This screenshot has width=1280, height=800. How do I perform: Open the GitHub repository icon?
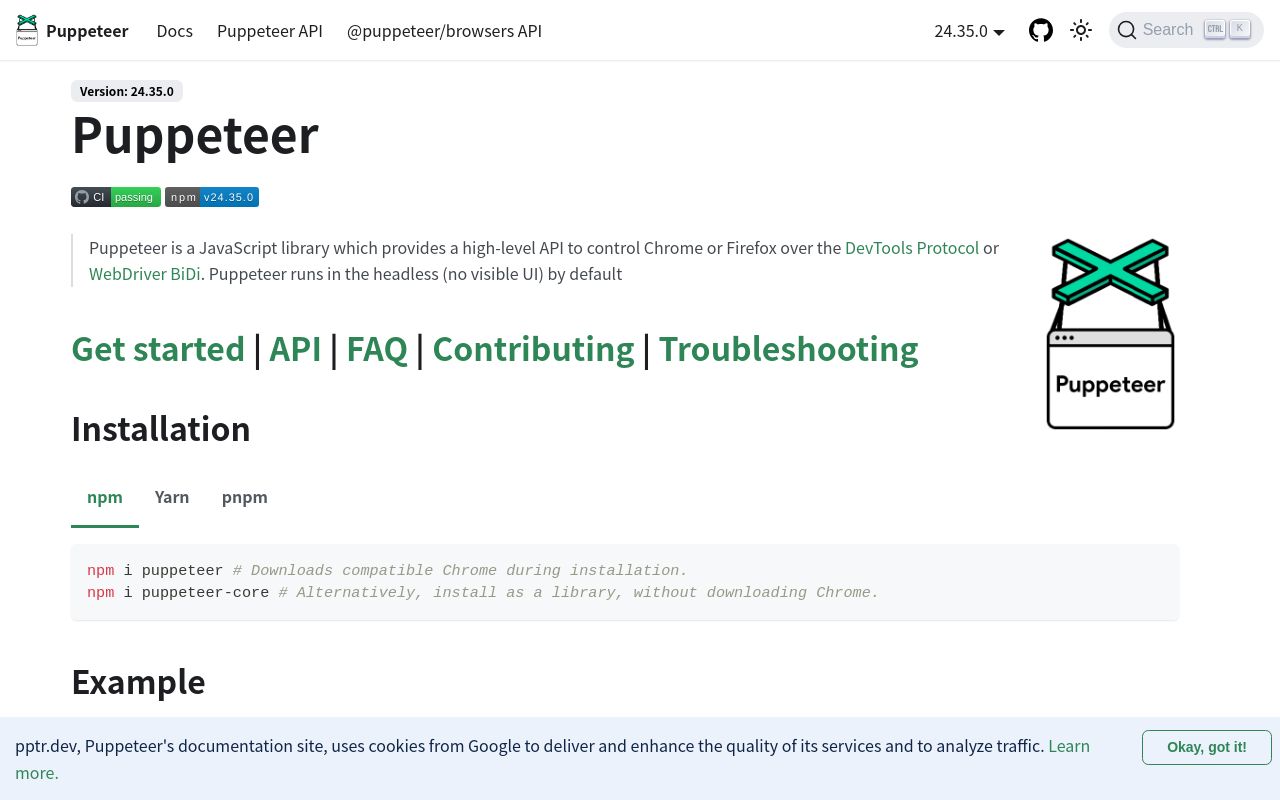tap(1041, 30)
